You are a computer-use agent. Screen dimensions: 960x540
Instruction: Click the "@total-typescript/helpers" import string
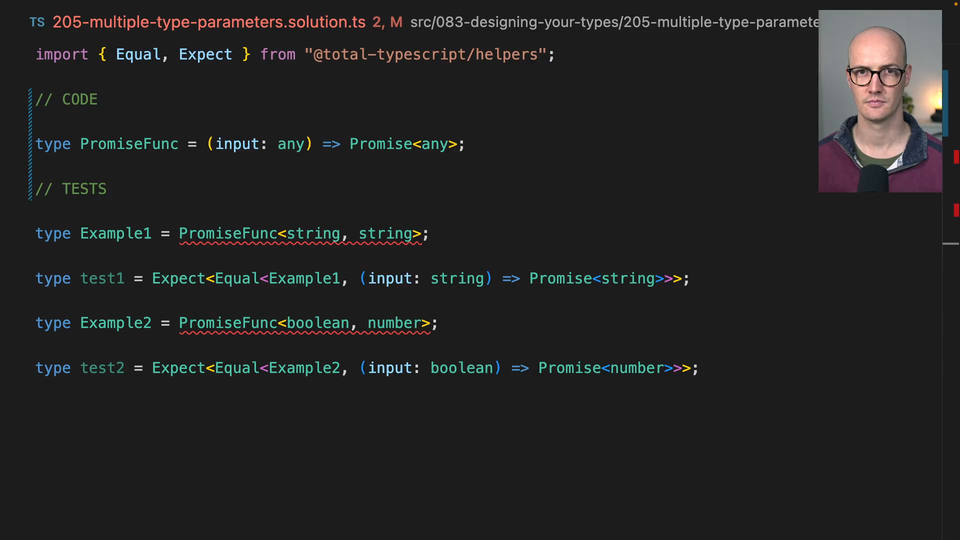(x=425, y=55)
